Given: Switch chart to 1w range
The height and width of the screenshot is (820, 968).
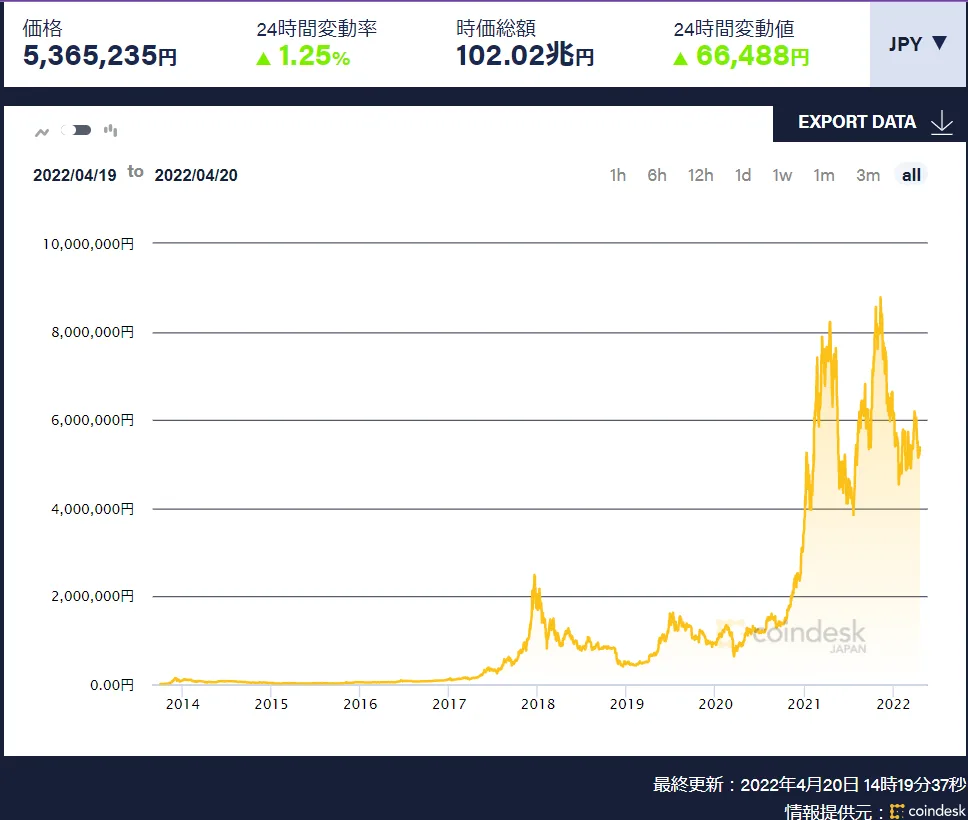Looking at the screenshot, I should point(782,175).
